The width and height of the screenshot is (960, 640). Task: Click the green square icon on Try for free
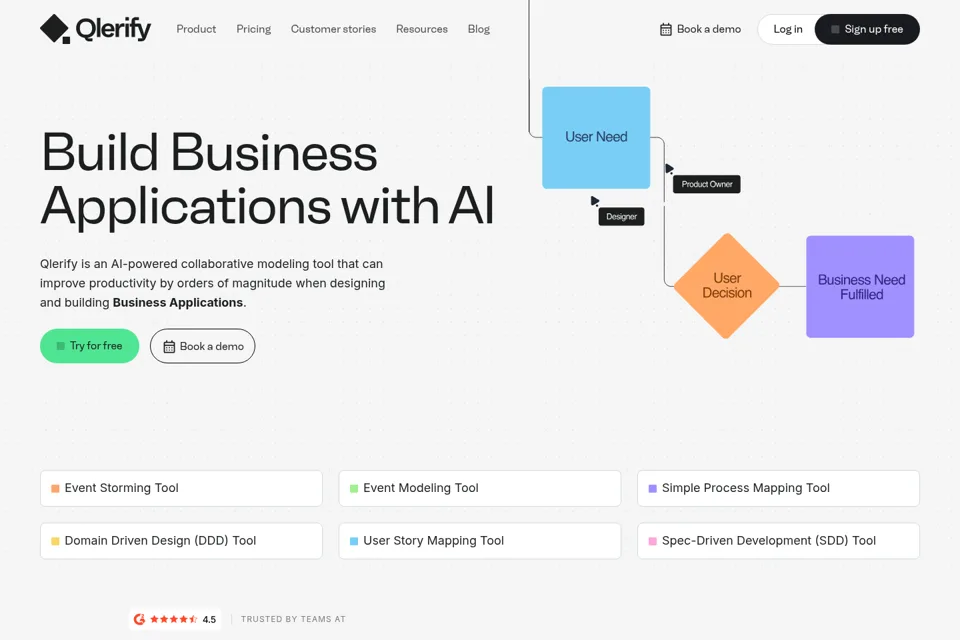pyautogui.click(x=61, y=346)
